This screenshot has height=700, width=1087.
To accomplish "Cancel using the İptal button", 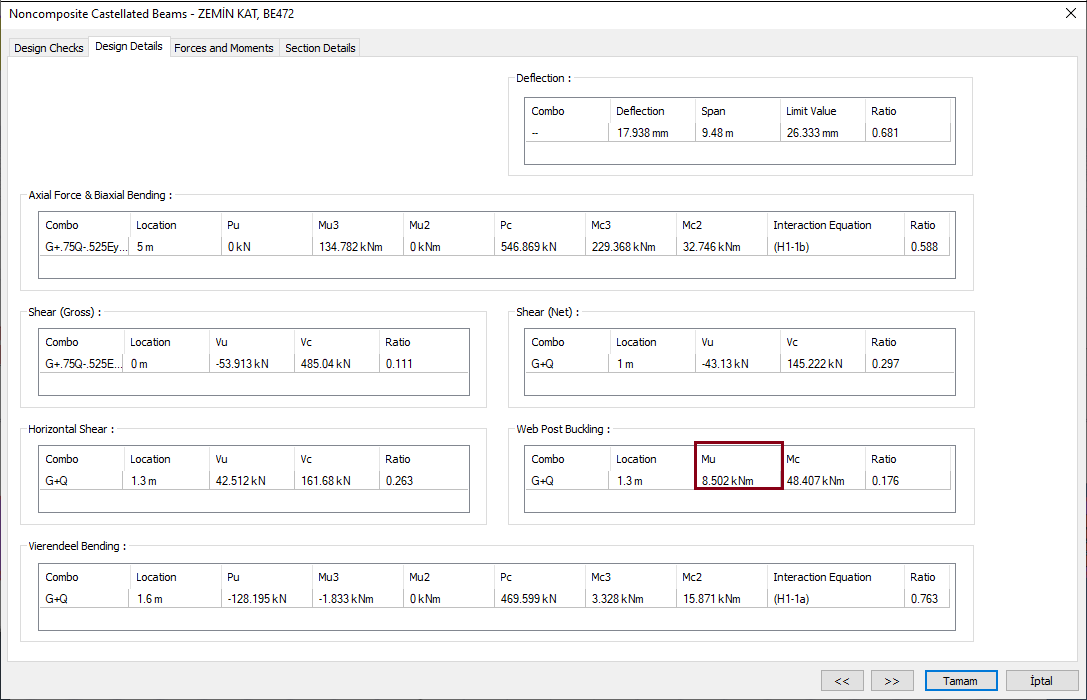I will point(1042,680).
